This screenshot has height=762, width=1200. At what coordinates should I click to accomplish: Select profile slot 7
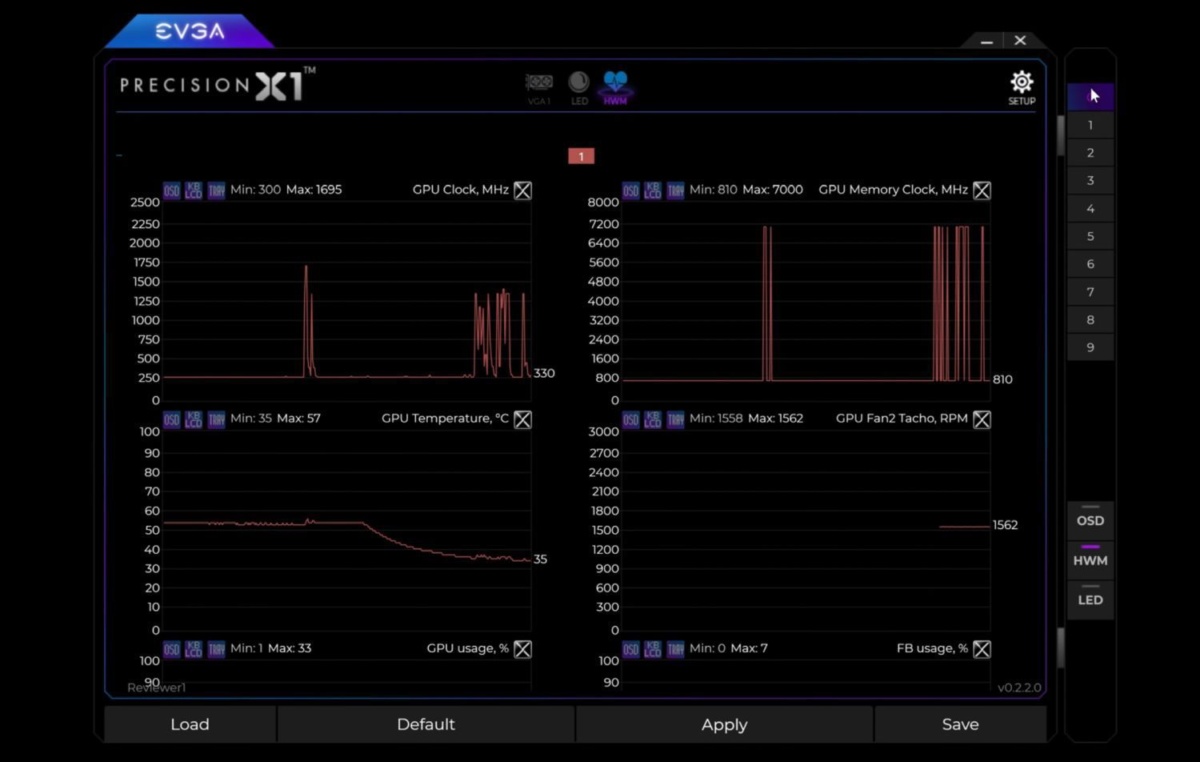tap(1090, 292)
